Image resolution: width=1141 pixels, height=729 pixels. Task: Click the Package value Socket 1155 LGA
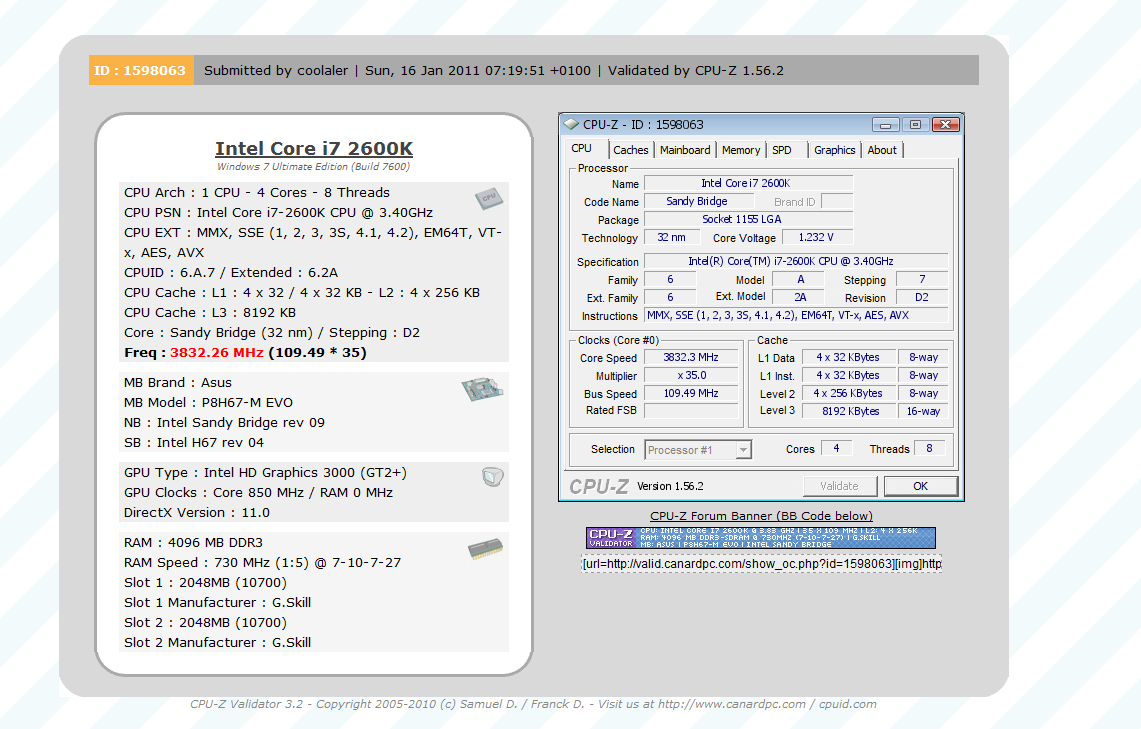tap(748, 219)
